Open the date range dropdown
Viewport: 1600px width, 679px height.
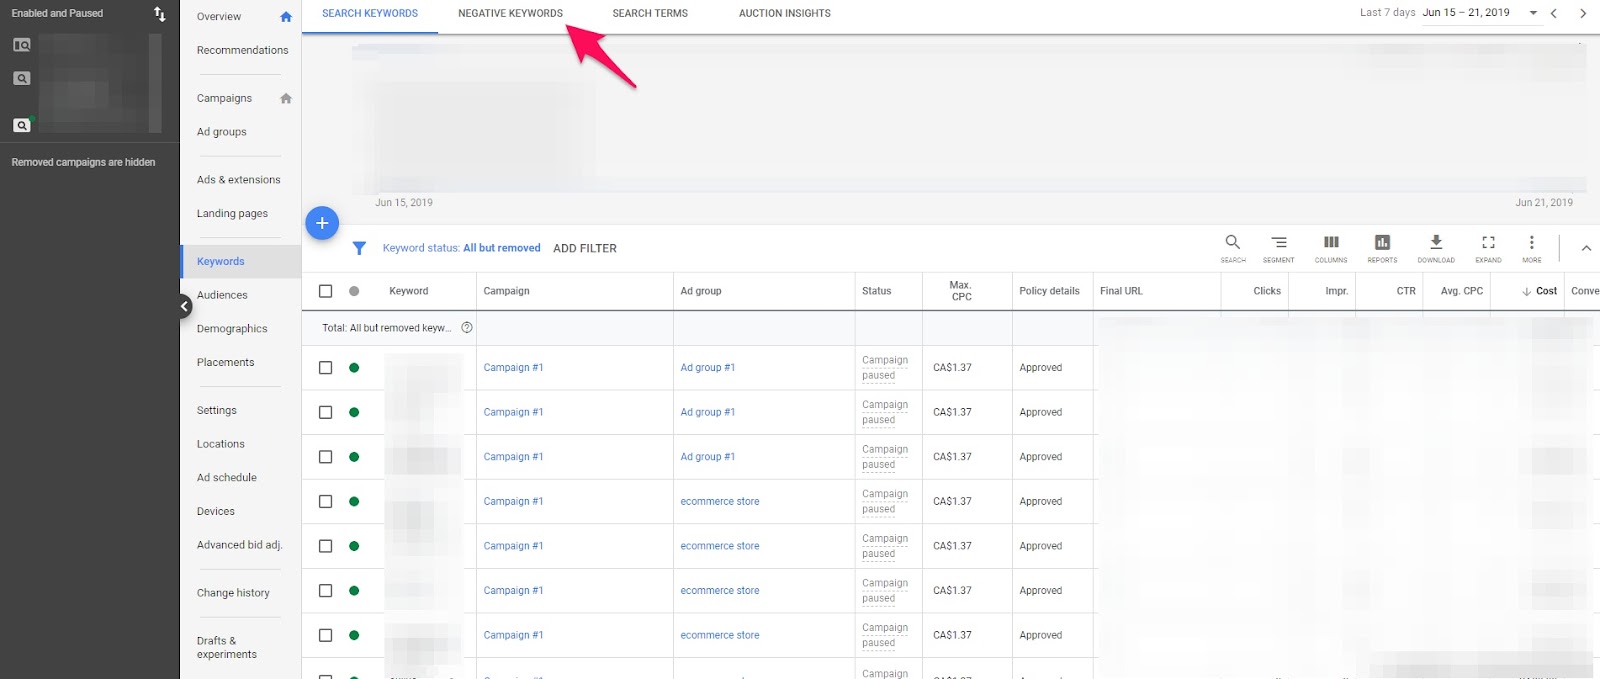pyautogui.click(x=1533, y=13)
